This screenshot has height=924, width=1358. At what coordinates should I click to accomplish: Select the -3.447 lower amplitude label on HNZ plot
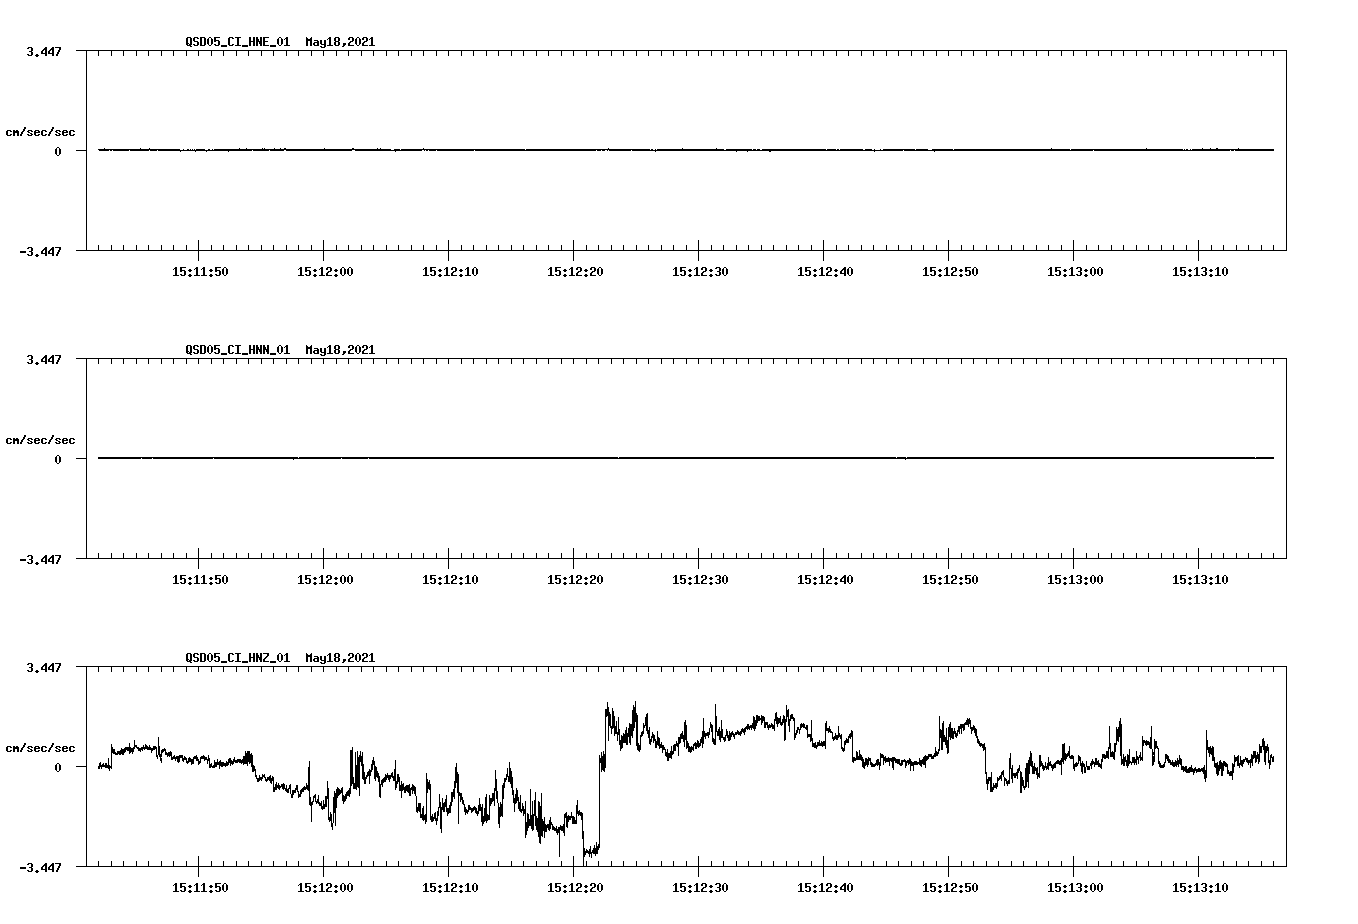tap(42, 867)
